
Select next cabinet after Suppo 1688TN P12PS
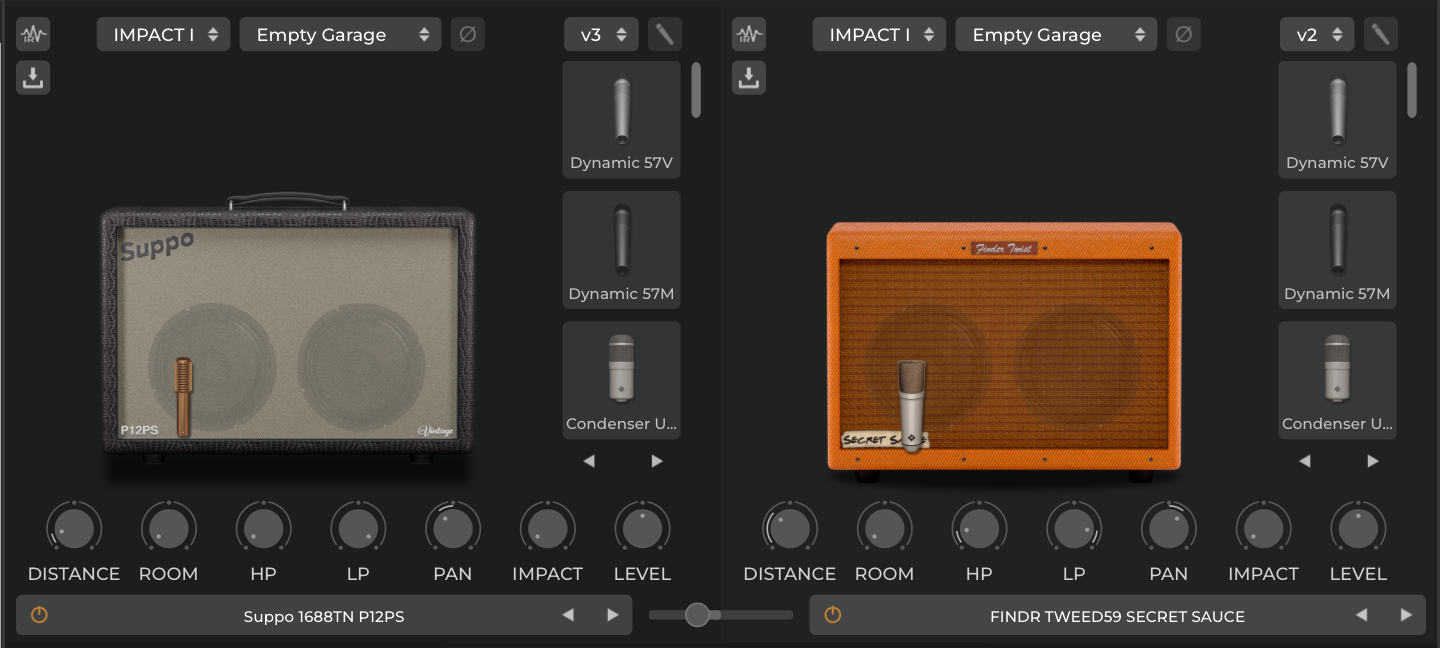click(x=612, y=615)
